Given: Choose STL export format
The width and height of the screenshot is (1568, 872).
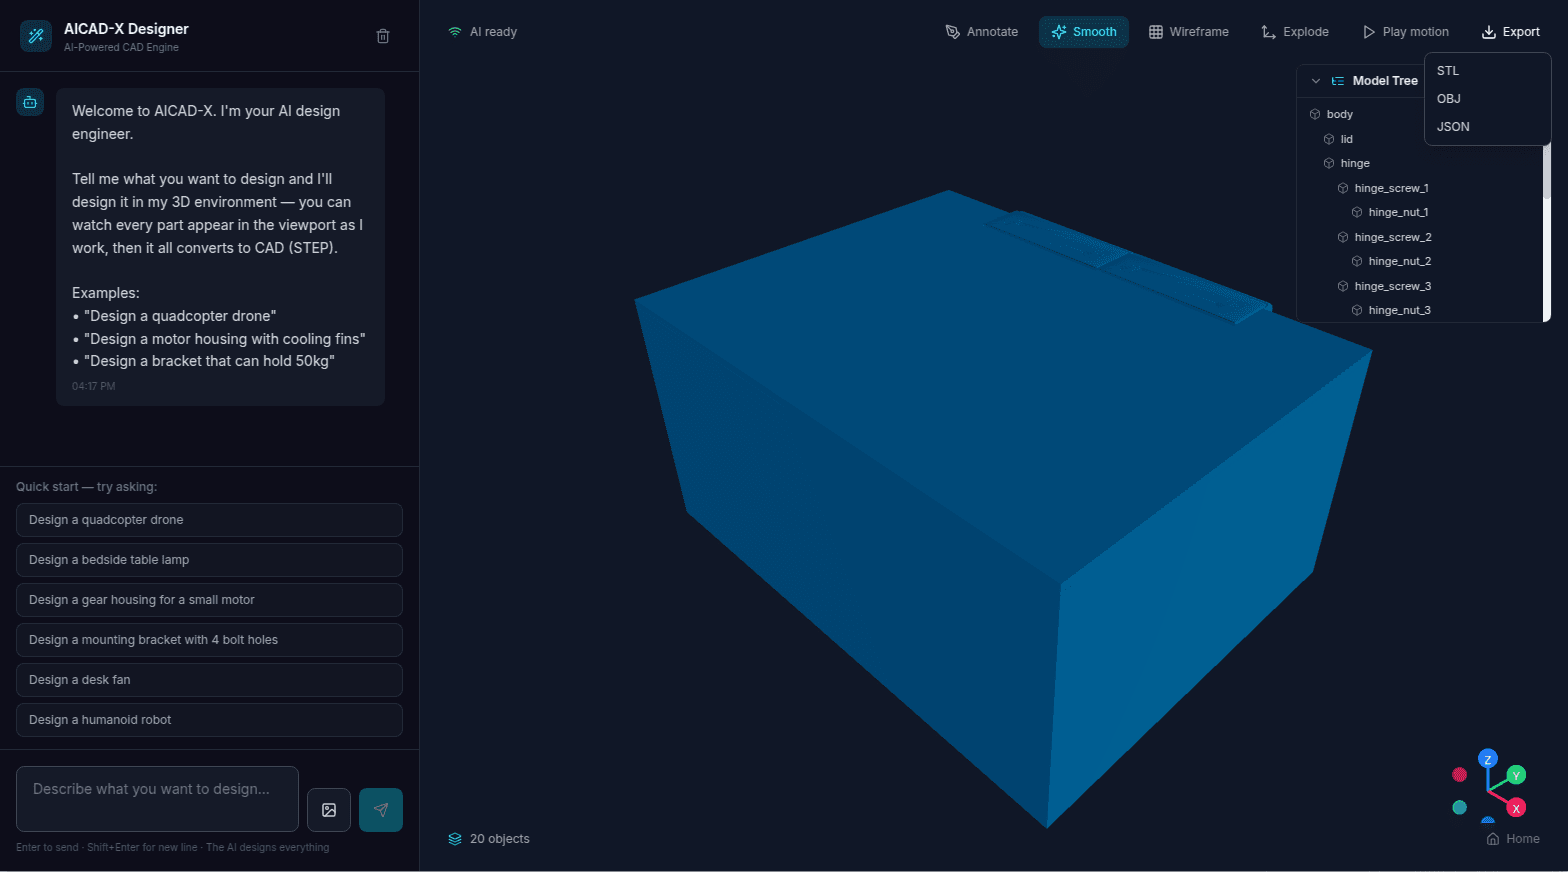Looking at the screenshot, I should (x=1487, y=71).
